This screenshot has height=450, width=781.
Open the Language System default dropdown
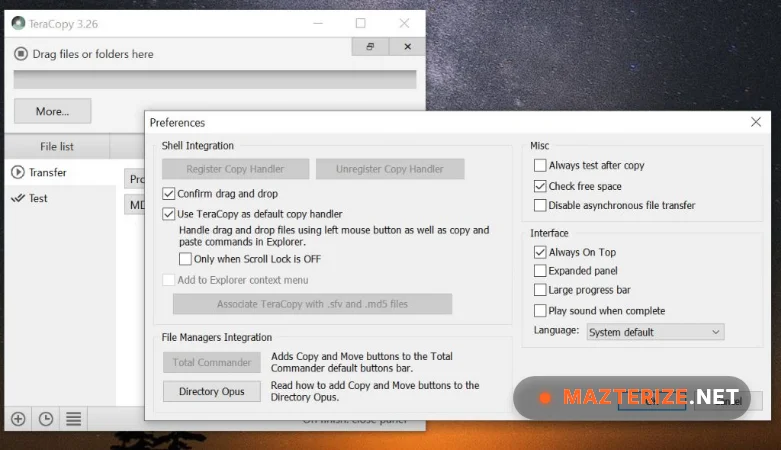(655, 332)
